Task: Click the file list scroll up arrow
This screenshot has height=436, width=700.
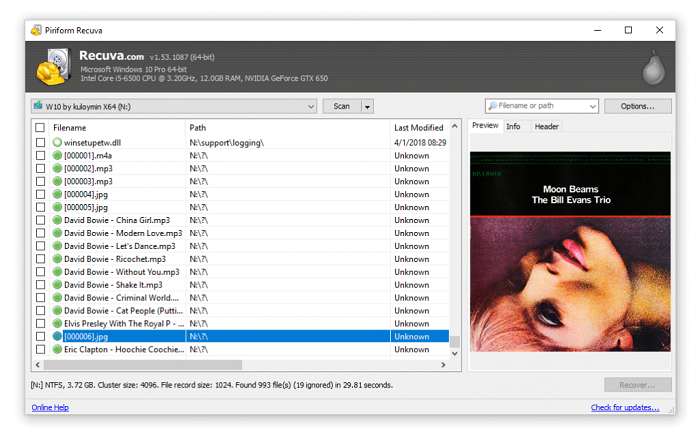Action: pyautogui.click(x=454, y=126)
